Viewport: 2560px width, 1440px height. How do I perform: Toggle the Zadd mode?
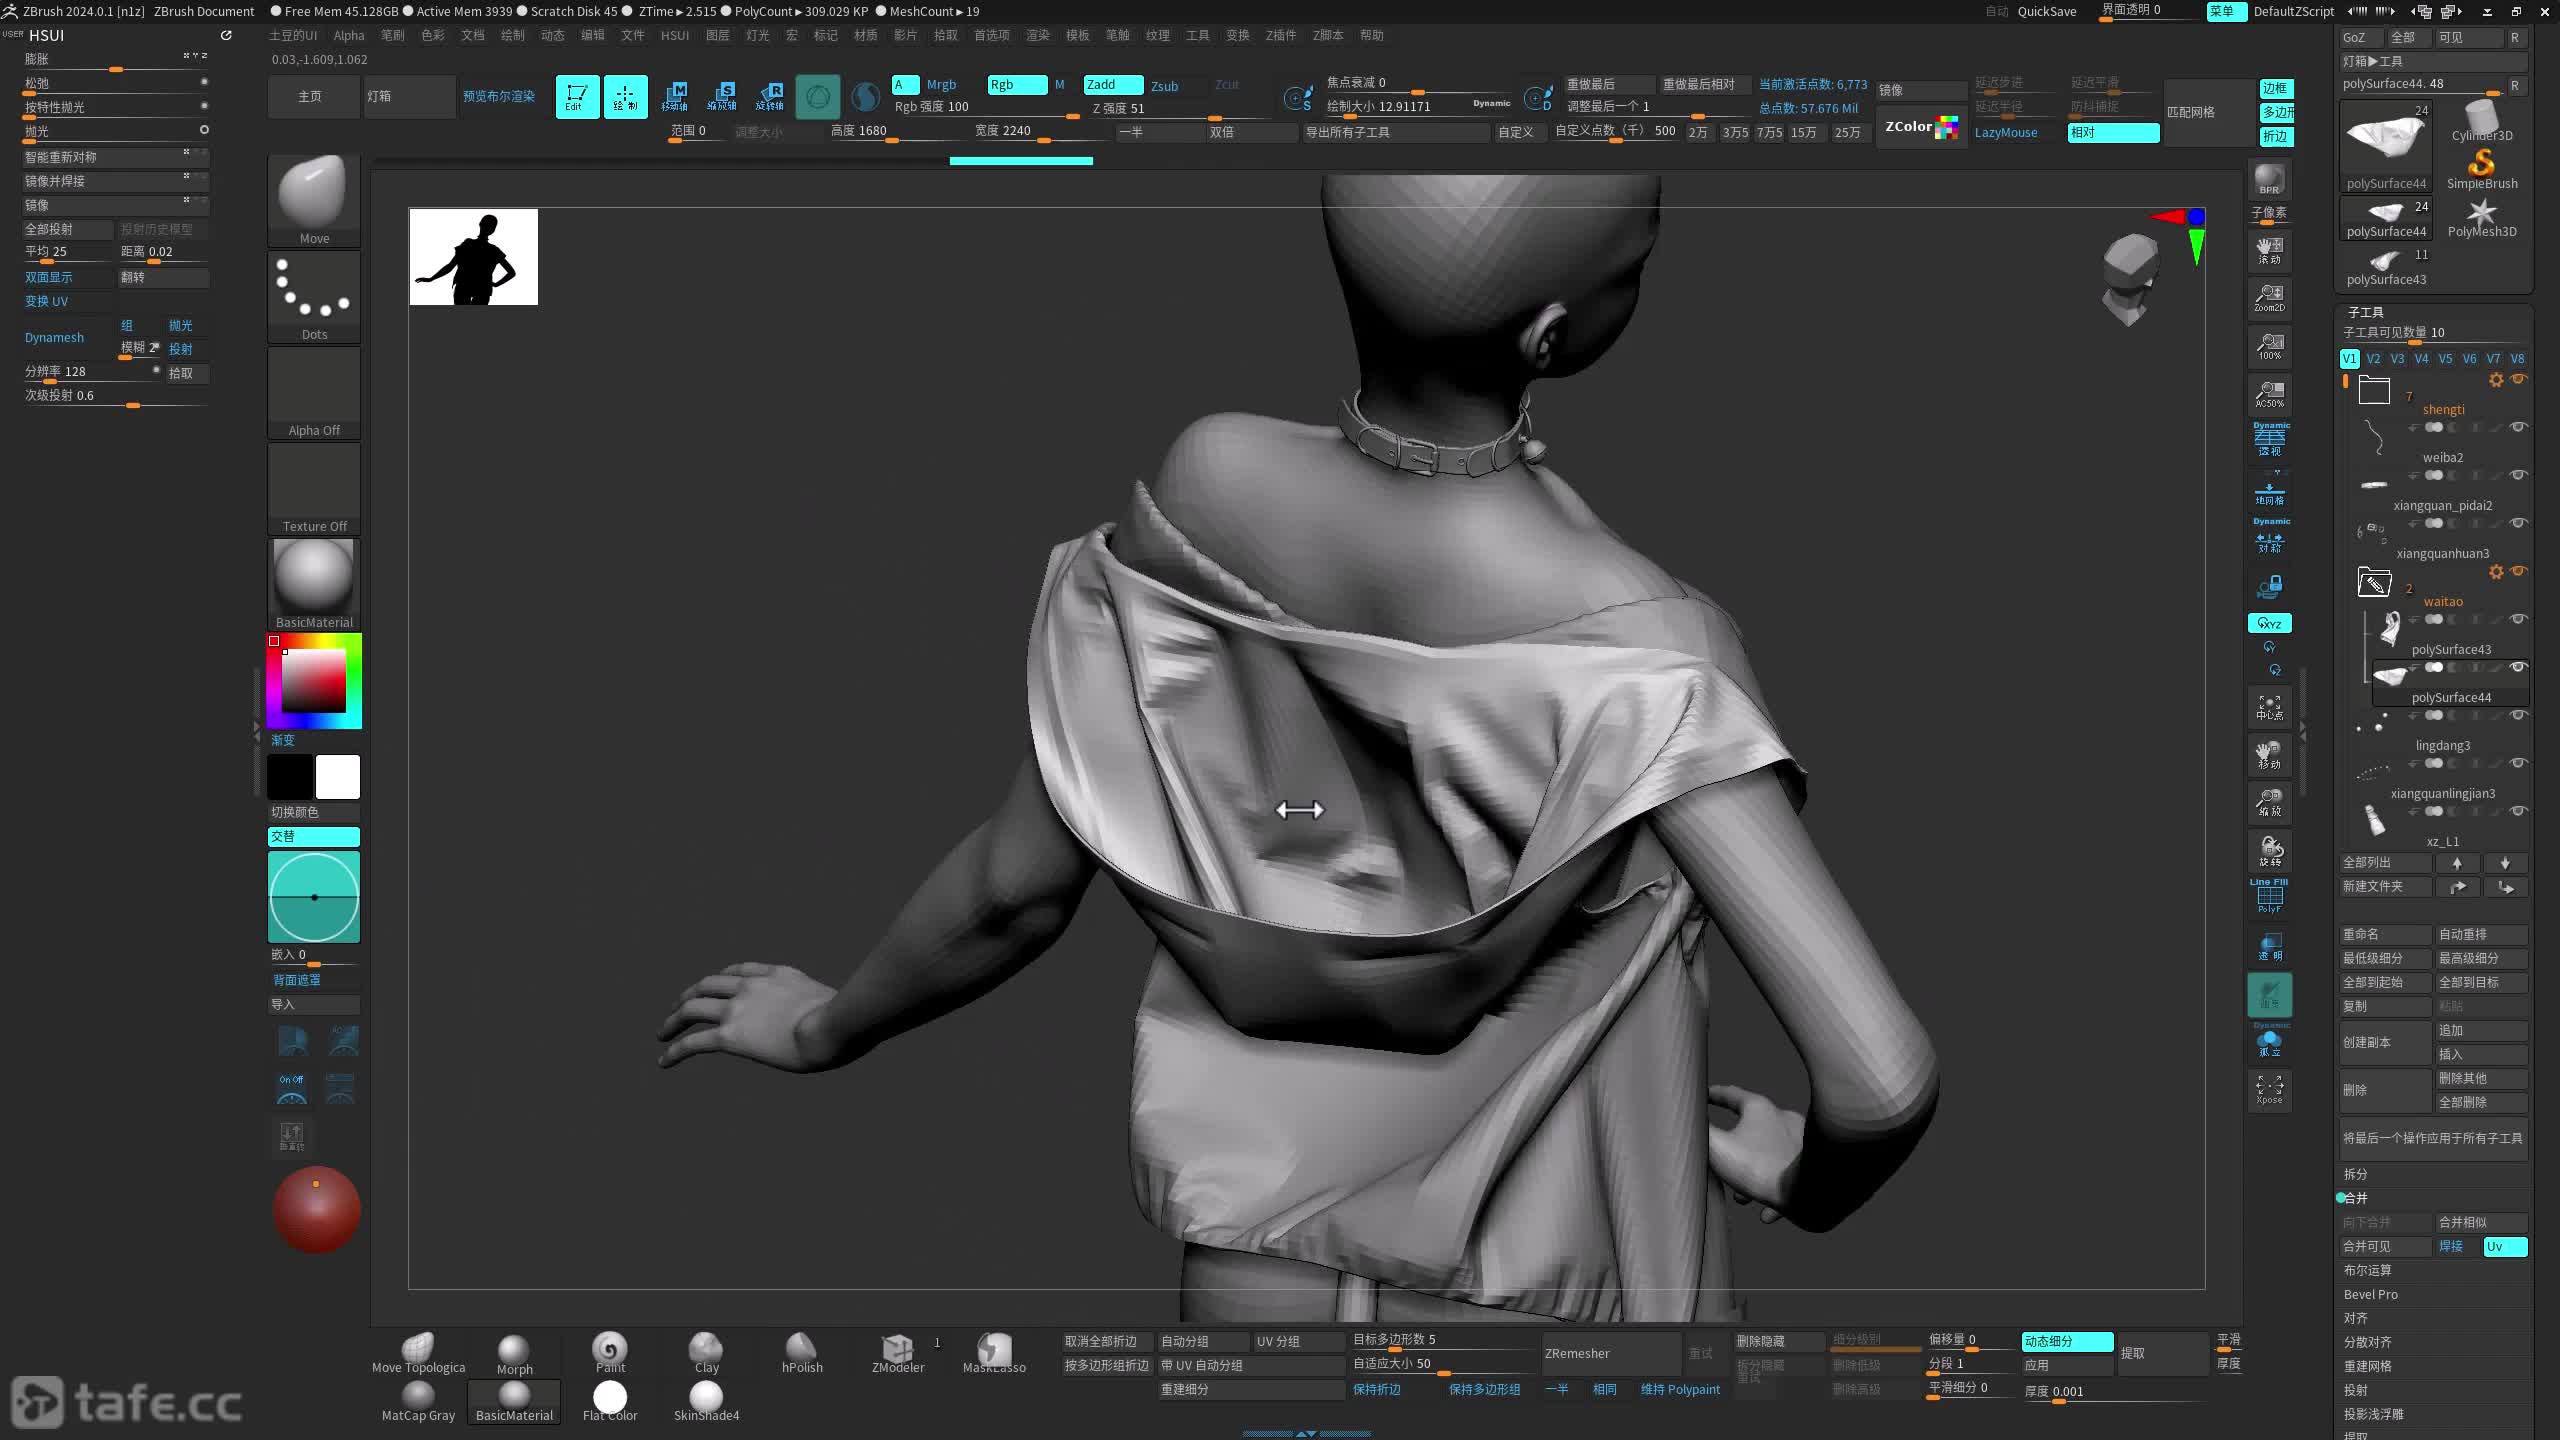[1113, 85]
